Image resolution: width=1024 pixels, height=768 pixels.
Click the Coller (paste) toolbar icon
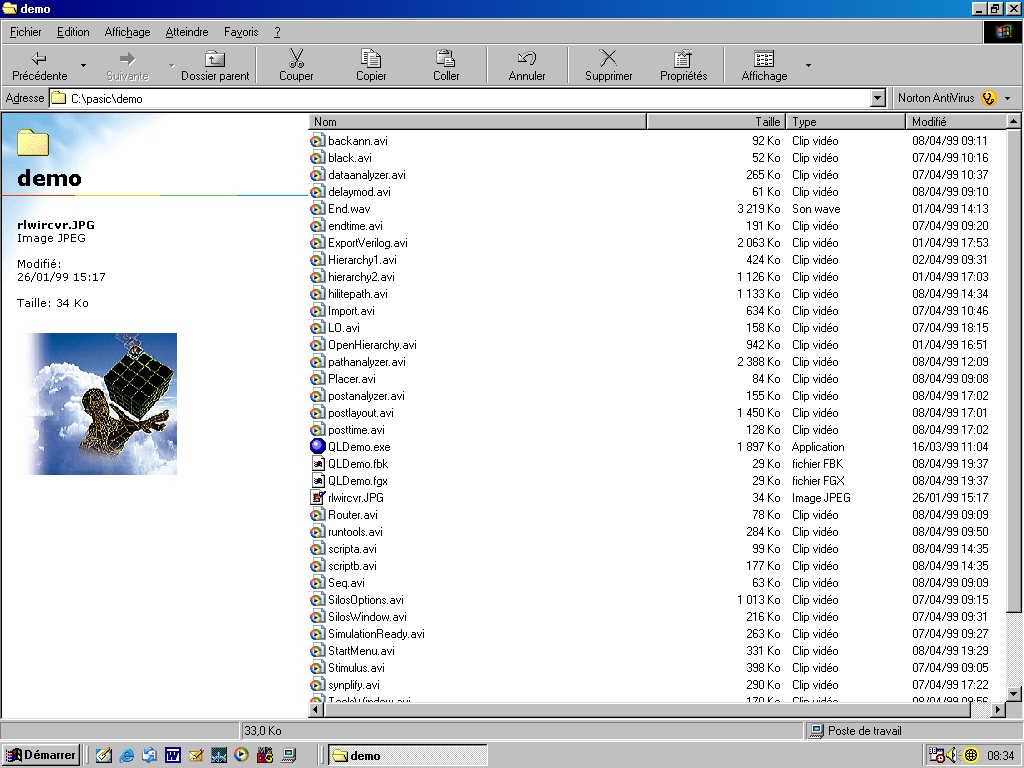point(446,59)
